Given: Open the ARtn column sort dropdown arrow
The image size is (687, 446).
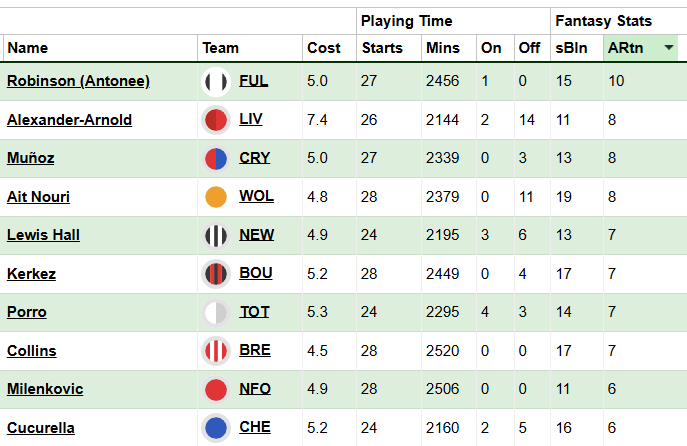Looking at the screenshot, I should click(x=669, y=47).
